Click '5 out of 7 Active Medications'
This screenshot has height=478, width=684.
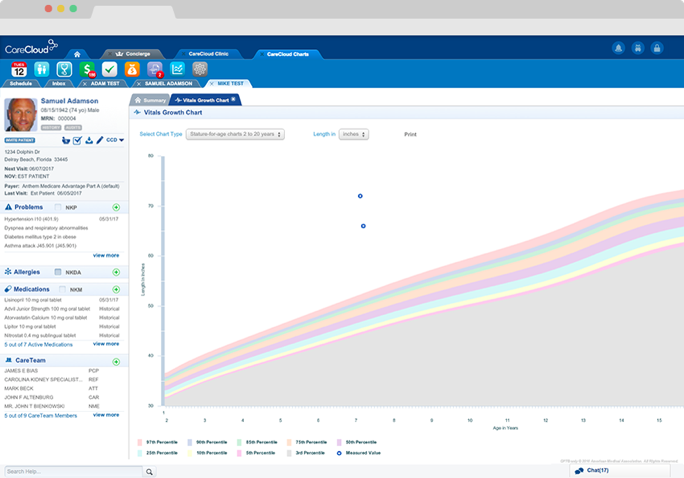coord(38,345)
